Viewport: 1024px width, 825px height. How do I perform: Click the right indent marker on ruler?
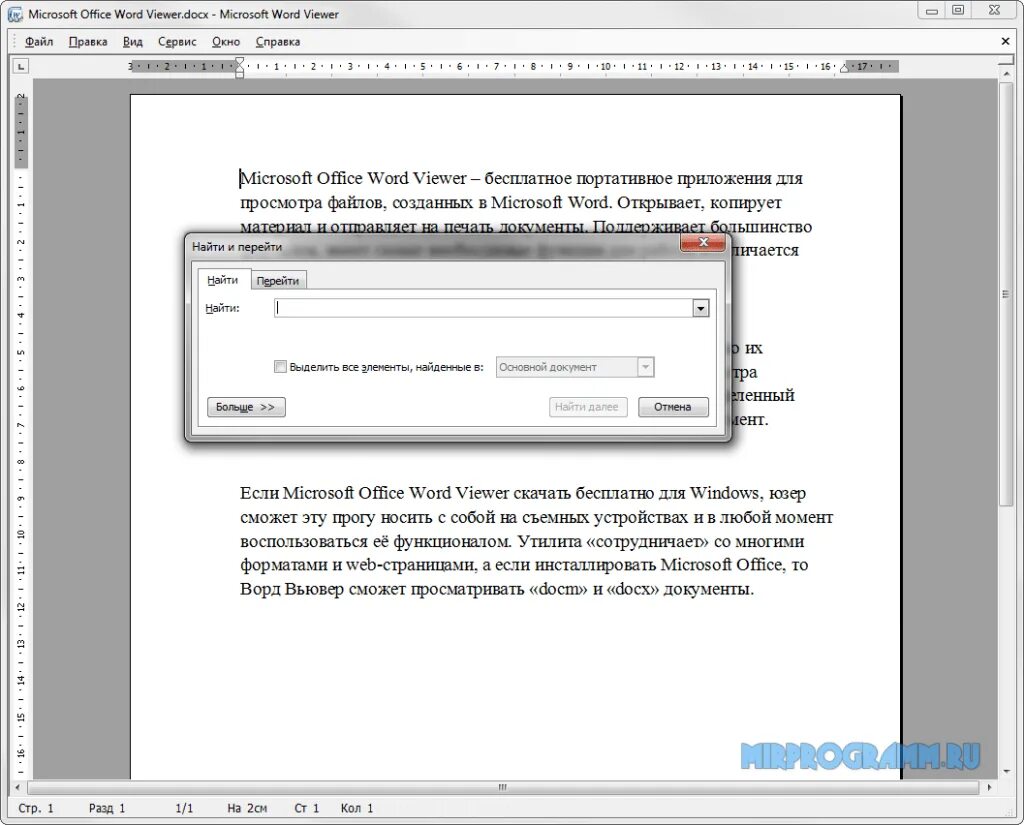844,68
